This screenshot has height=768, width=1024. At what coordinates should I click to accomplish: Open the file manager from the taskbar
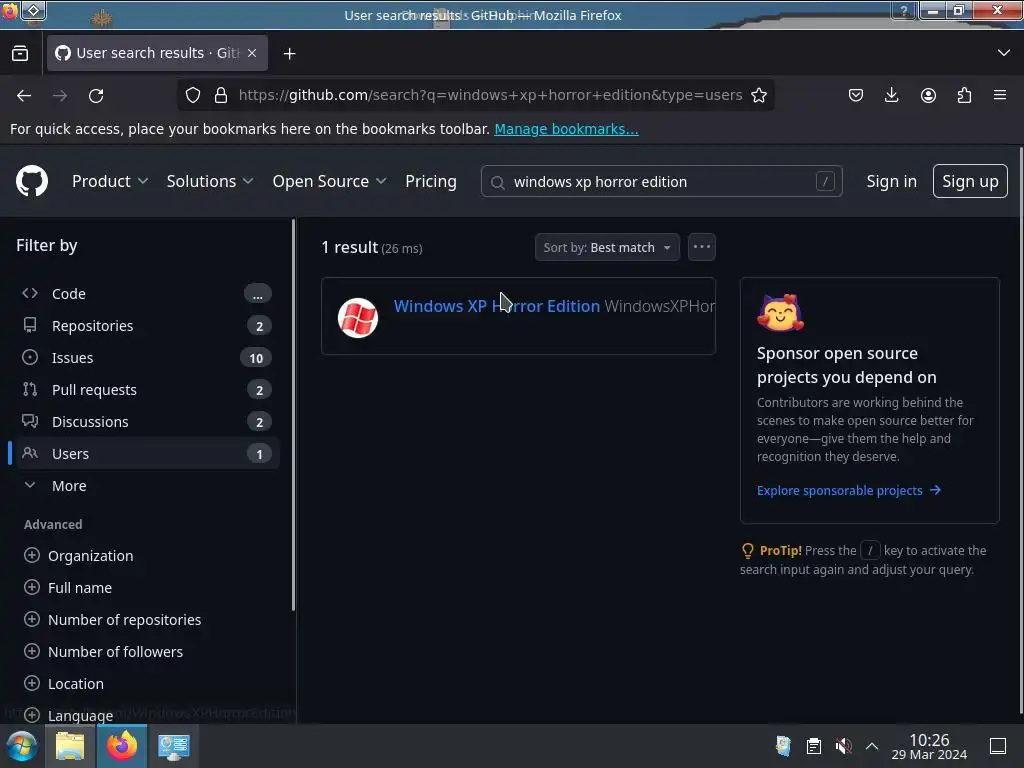(70, 746)
